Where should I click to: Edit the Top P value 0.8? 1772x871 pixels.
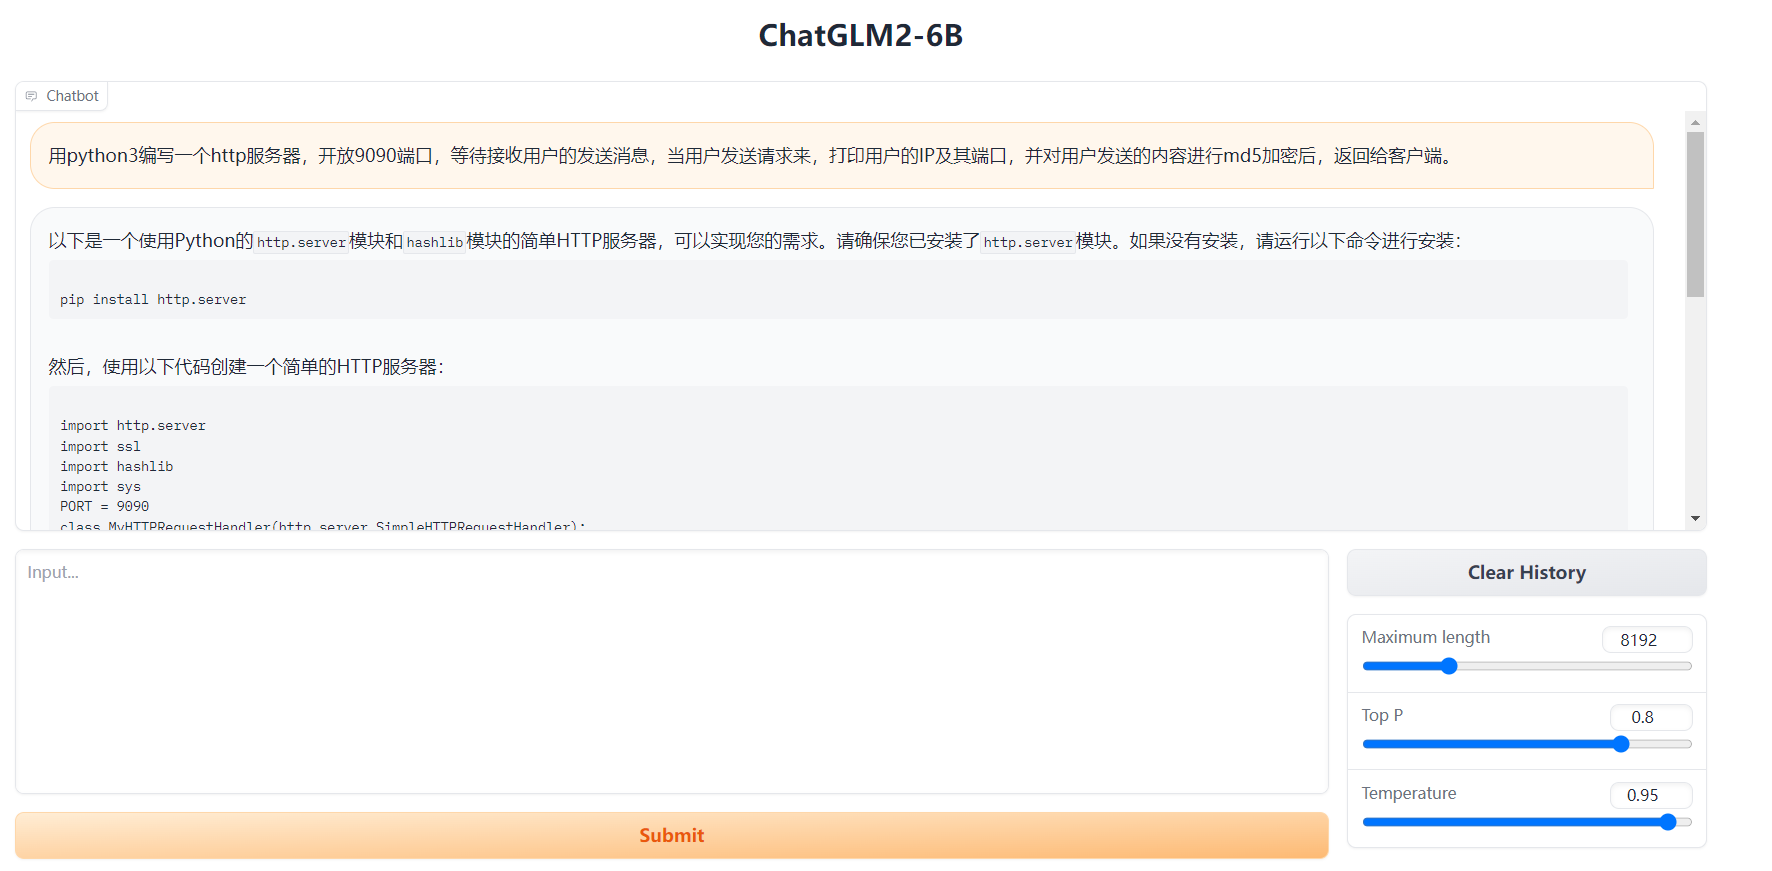[x=1651, y=717]
